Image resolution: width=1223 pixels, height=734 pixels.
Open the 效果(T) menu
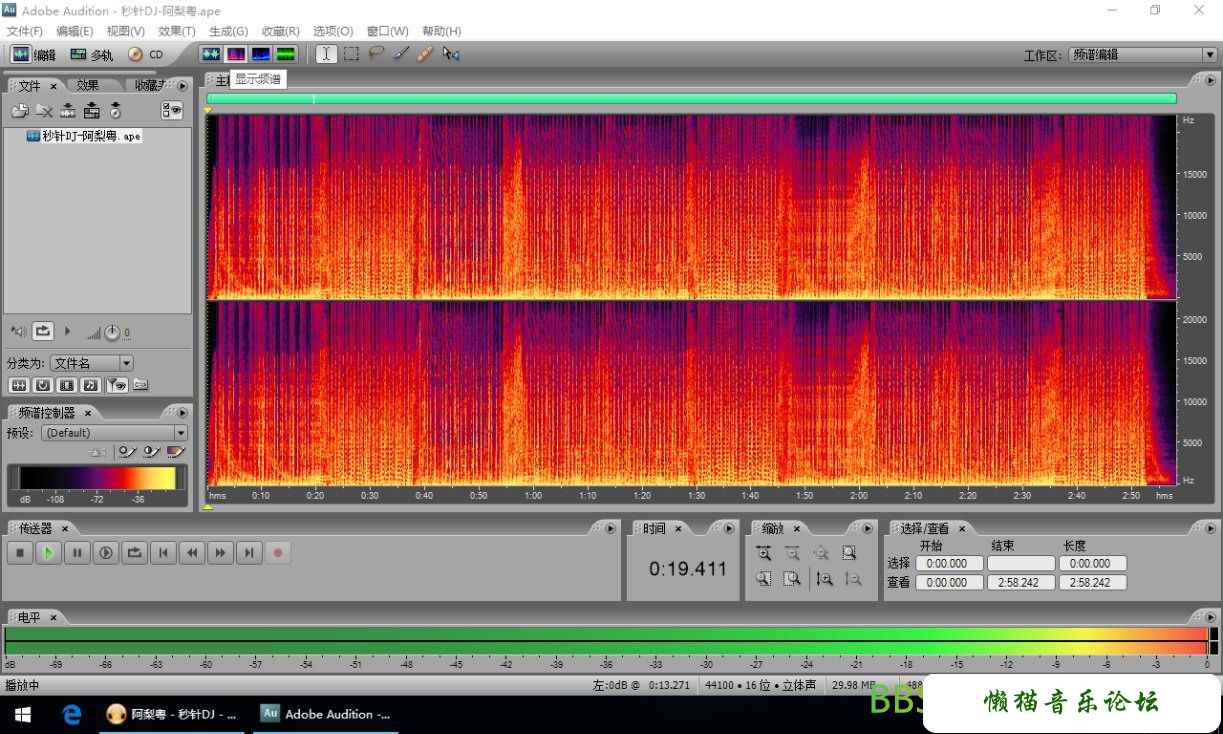[177, 31]
